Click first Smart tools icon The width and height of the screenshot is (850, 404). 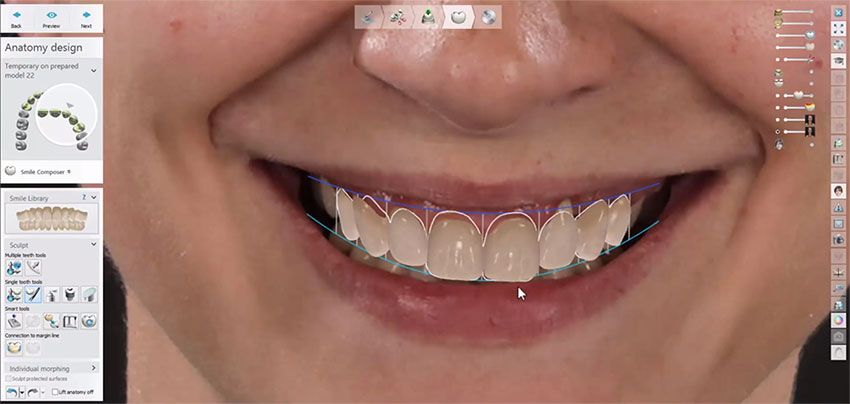coord(14,321)
